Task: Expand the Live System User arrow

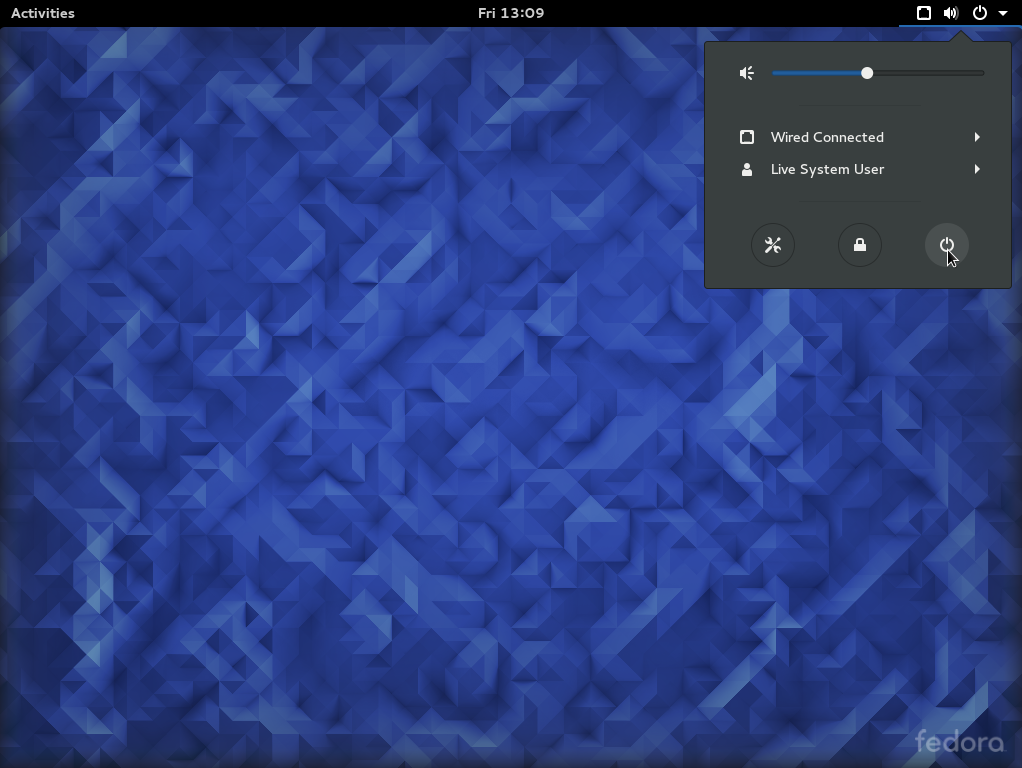Action: pos(977,169)
